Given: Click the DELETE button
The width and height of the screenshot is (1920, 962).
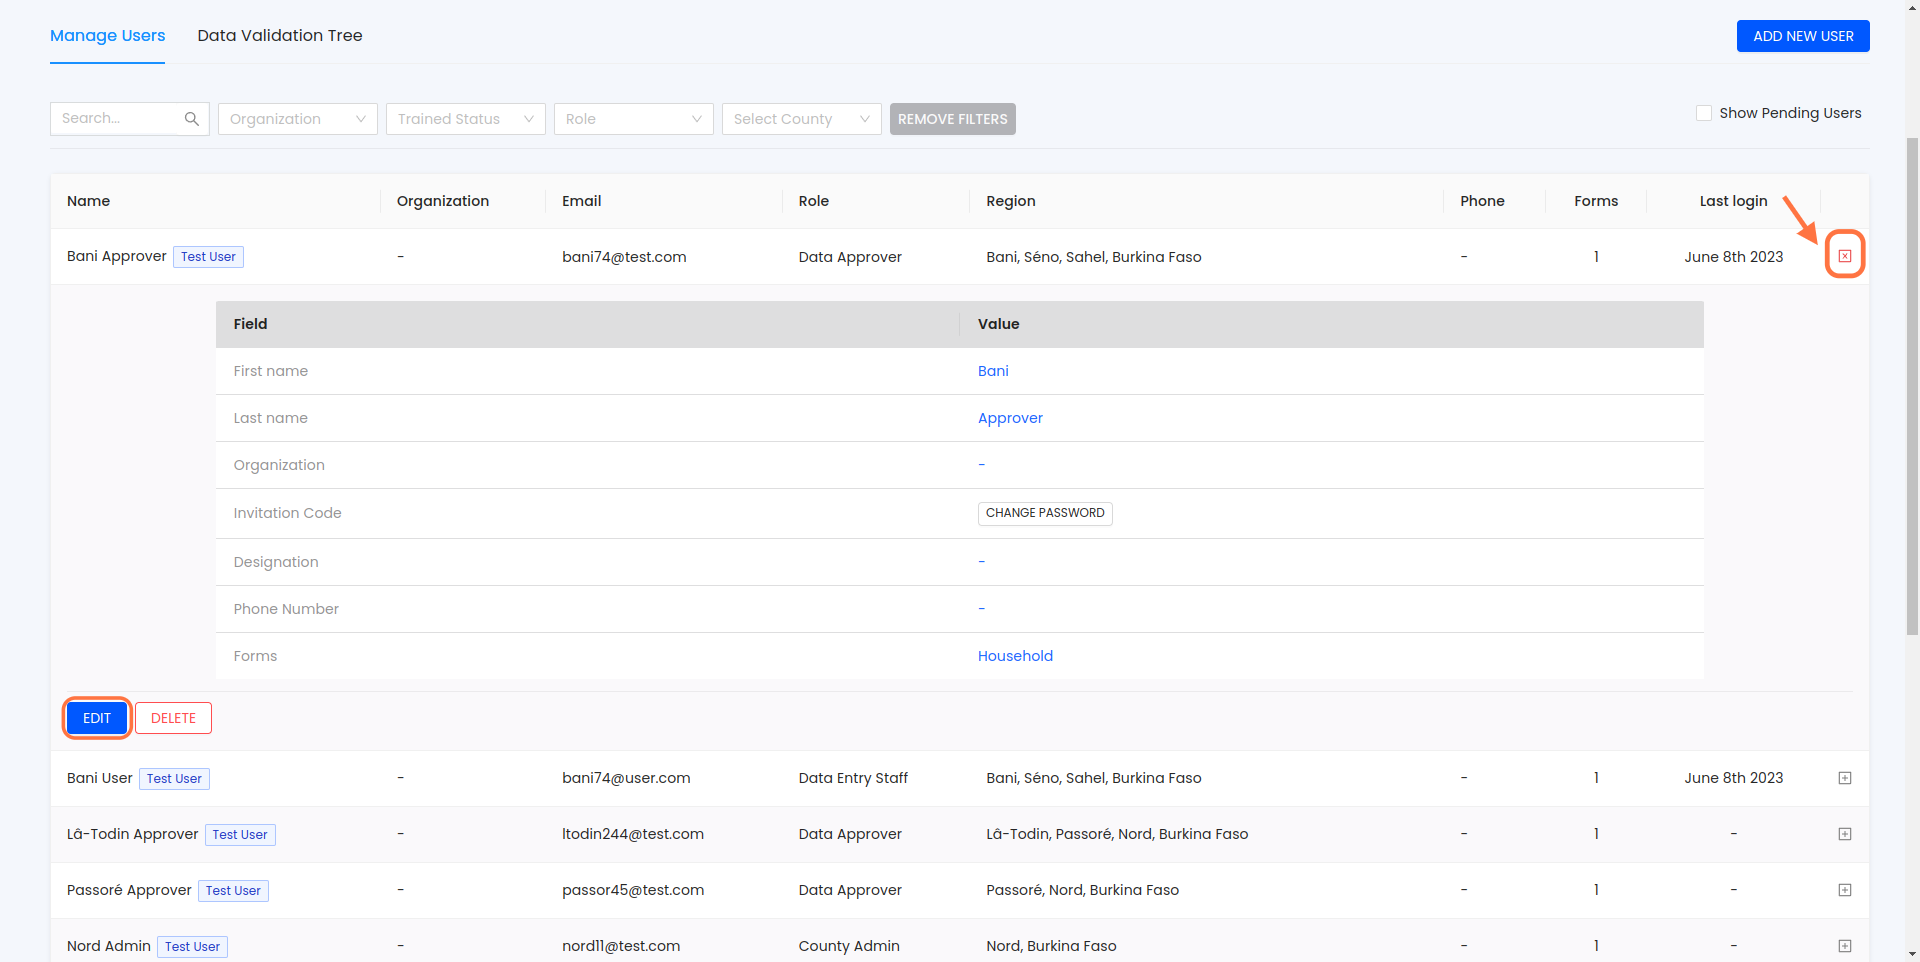Looking at the screenshot, I should tap(173, 718).
